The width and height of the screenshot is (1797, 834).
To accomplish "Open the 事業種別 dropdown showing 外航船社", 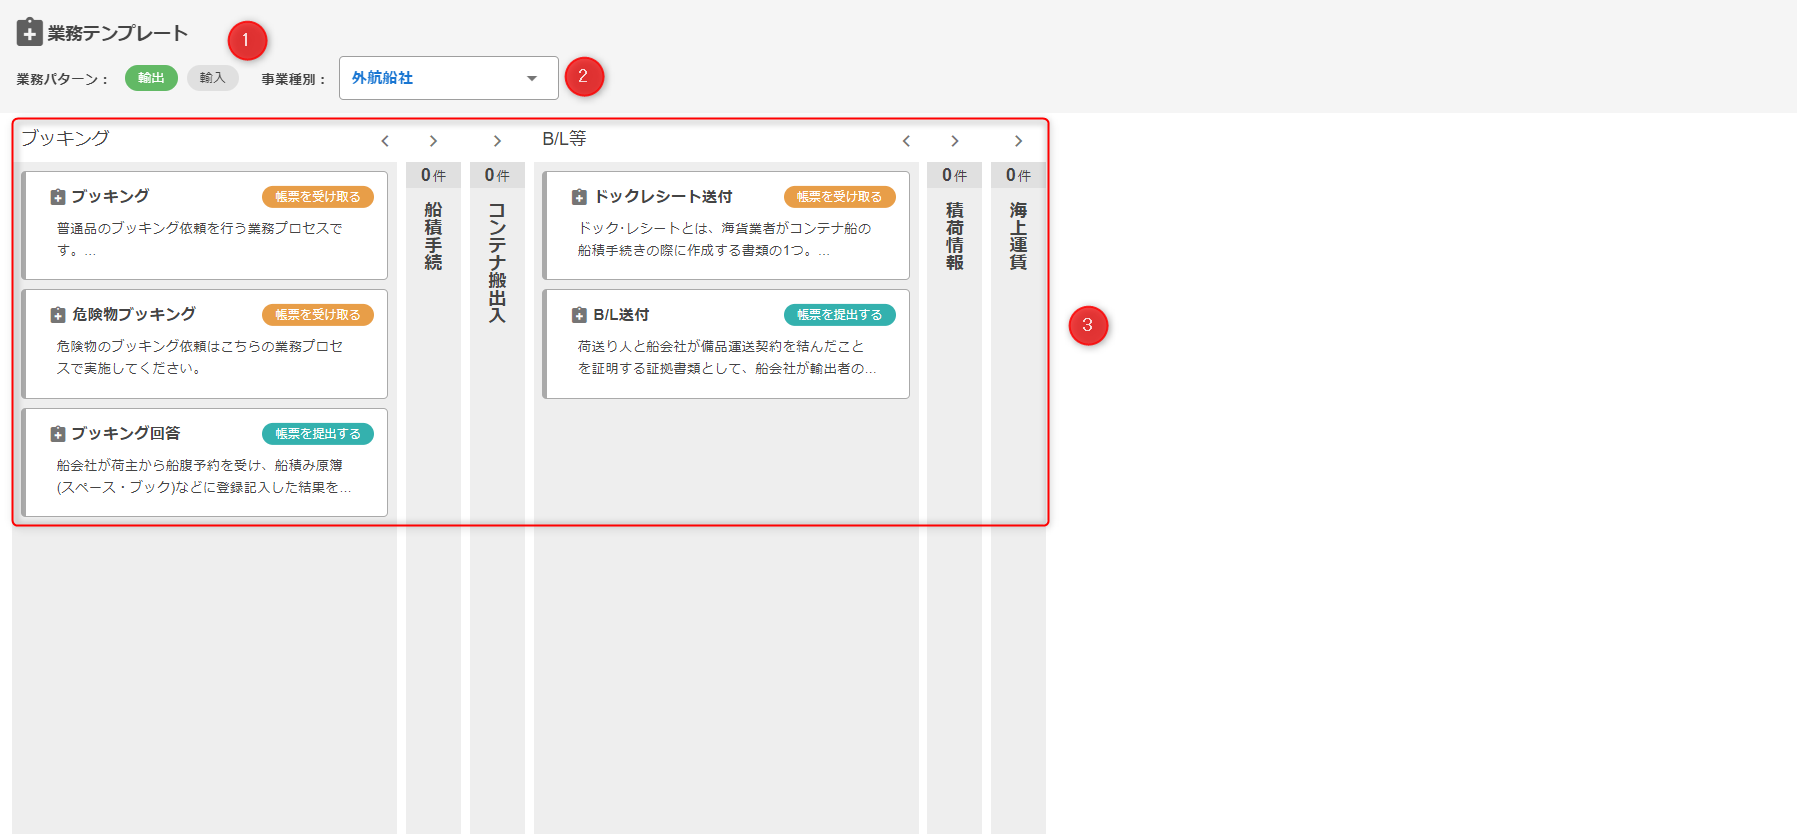I will [x=448, y=78].
